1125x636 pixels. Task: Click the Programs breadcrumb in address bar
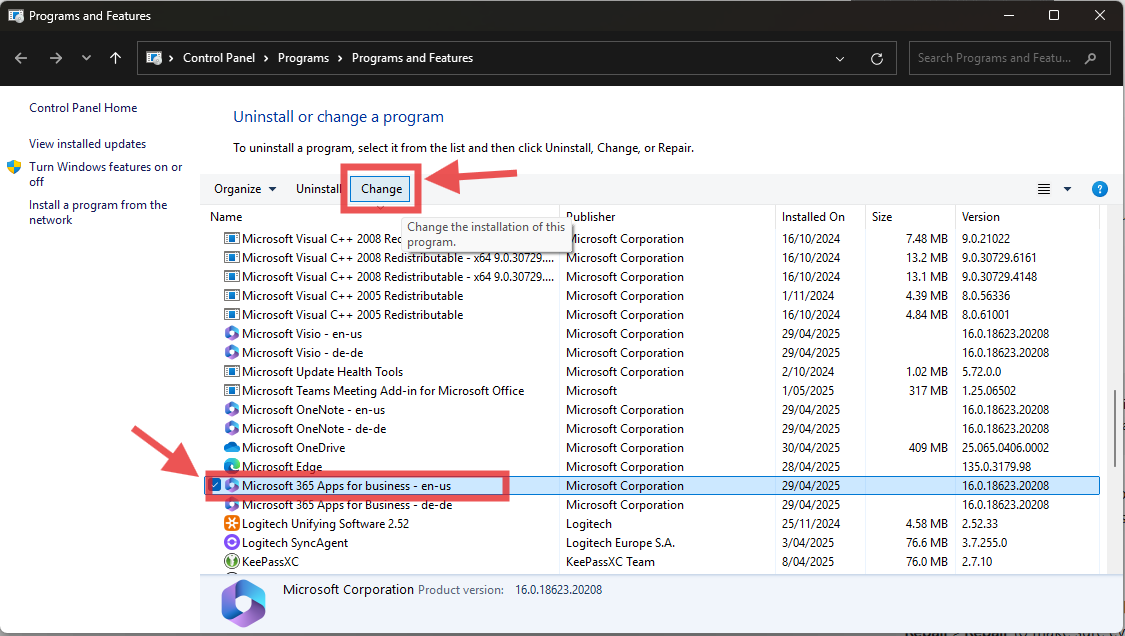click(x=303, y=58)
